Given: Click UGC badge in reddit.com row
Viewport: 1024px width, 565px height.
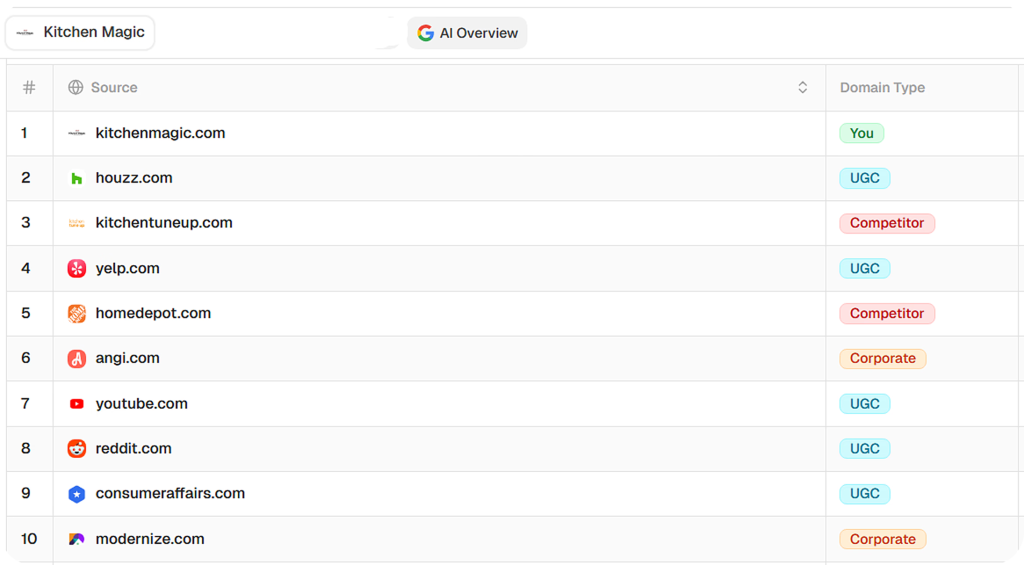Looking at the screenshot, I should [864, 449].
